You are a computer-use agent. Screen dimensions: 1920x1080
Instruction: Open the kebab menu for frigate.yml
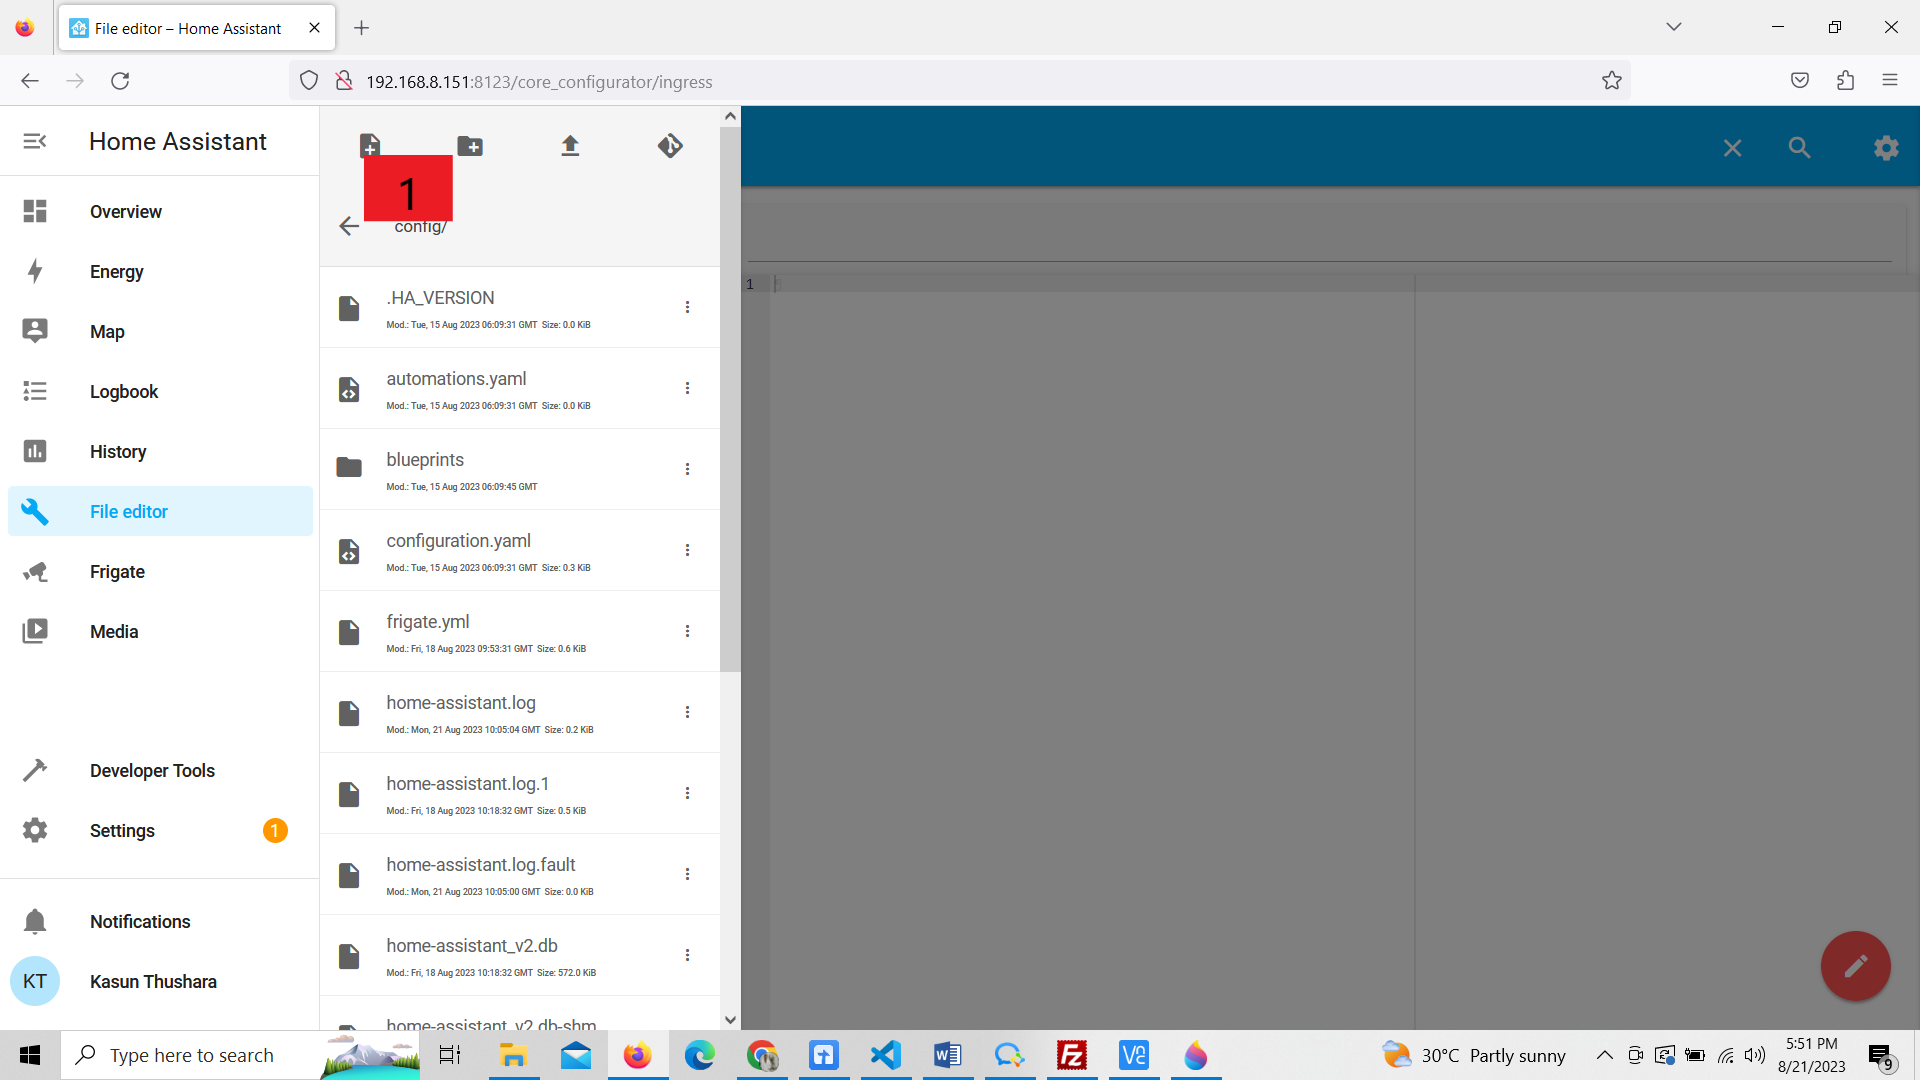pyautogui.click(x=687, y=631)
